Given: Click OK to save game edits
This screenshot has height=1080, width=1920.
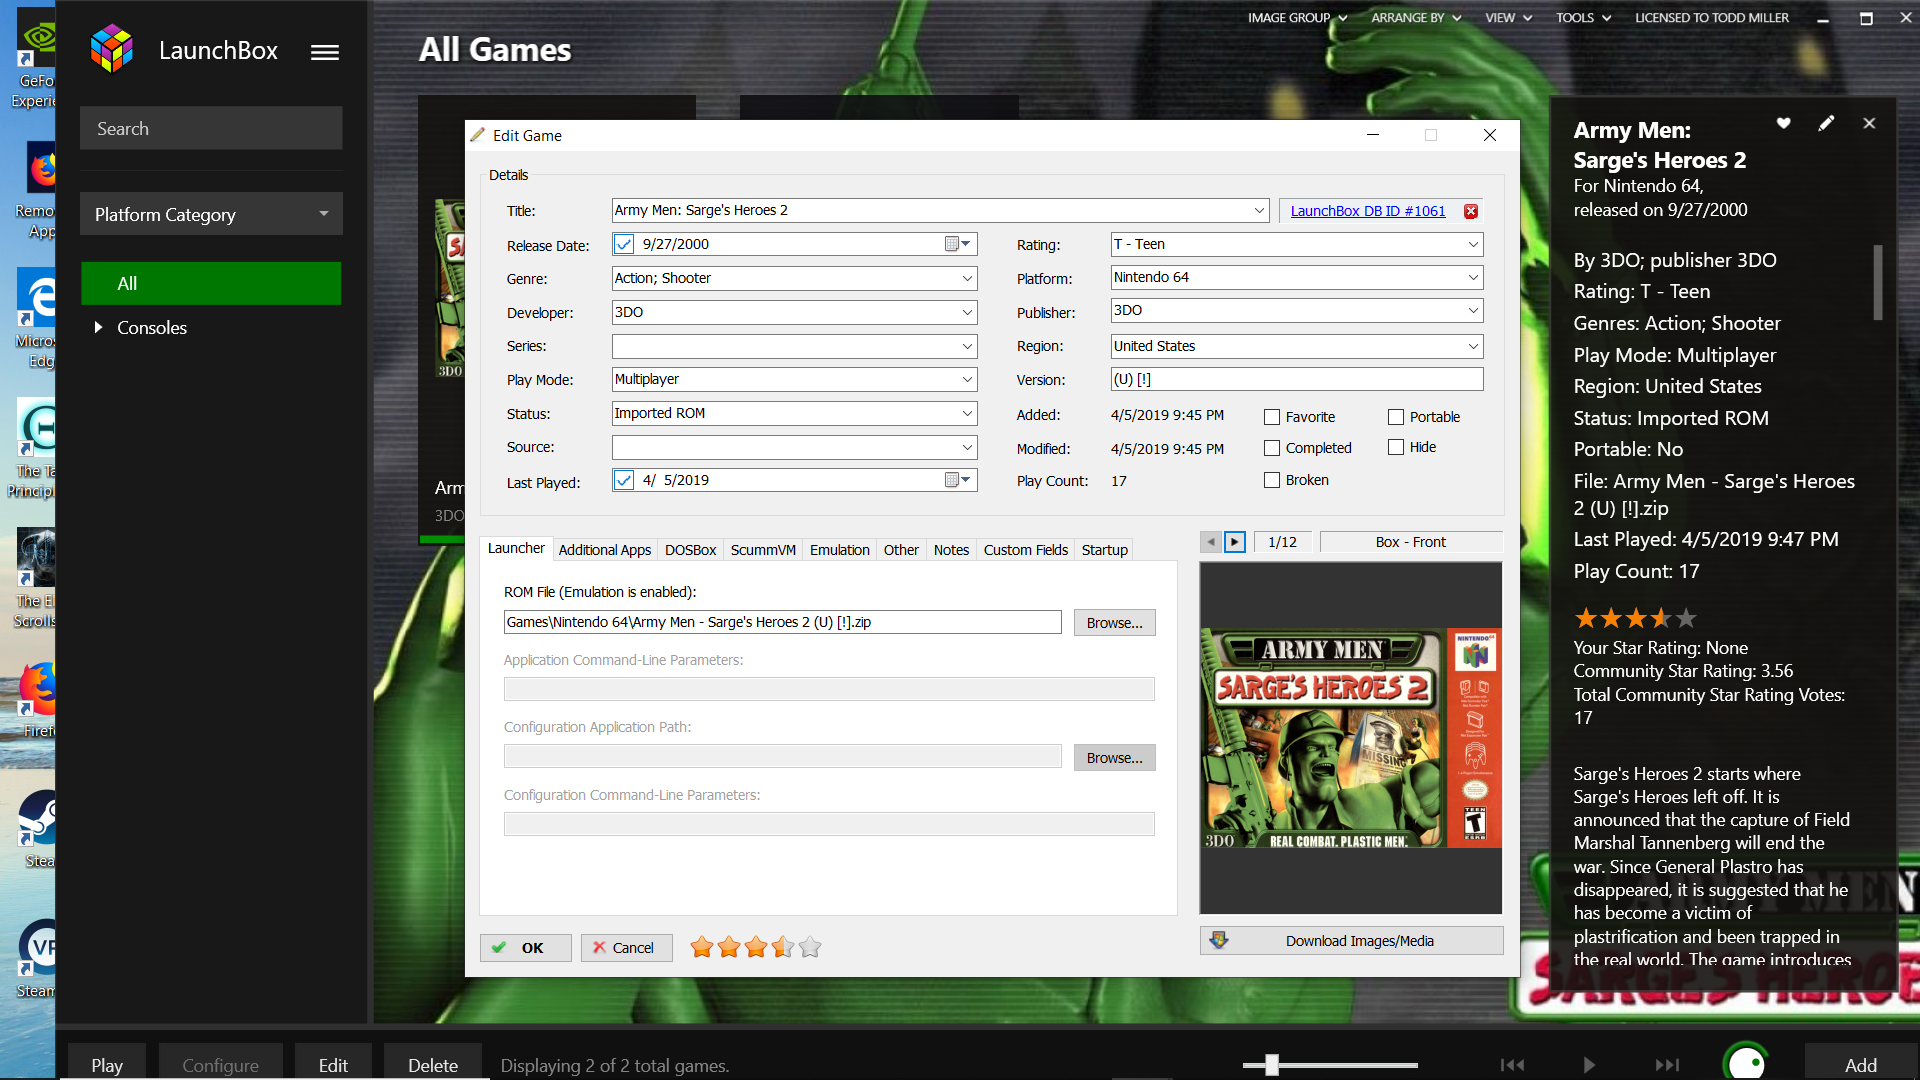Looking at the screenshot, I should click(x=526, y=948).
